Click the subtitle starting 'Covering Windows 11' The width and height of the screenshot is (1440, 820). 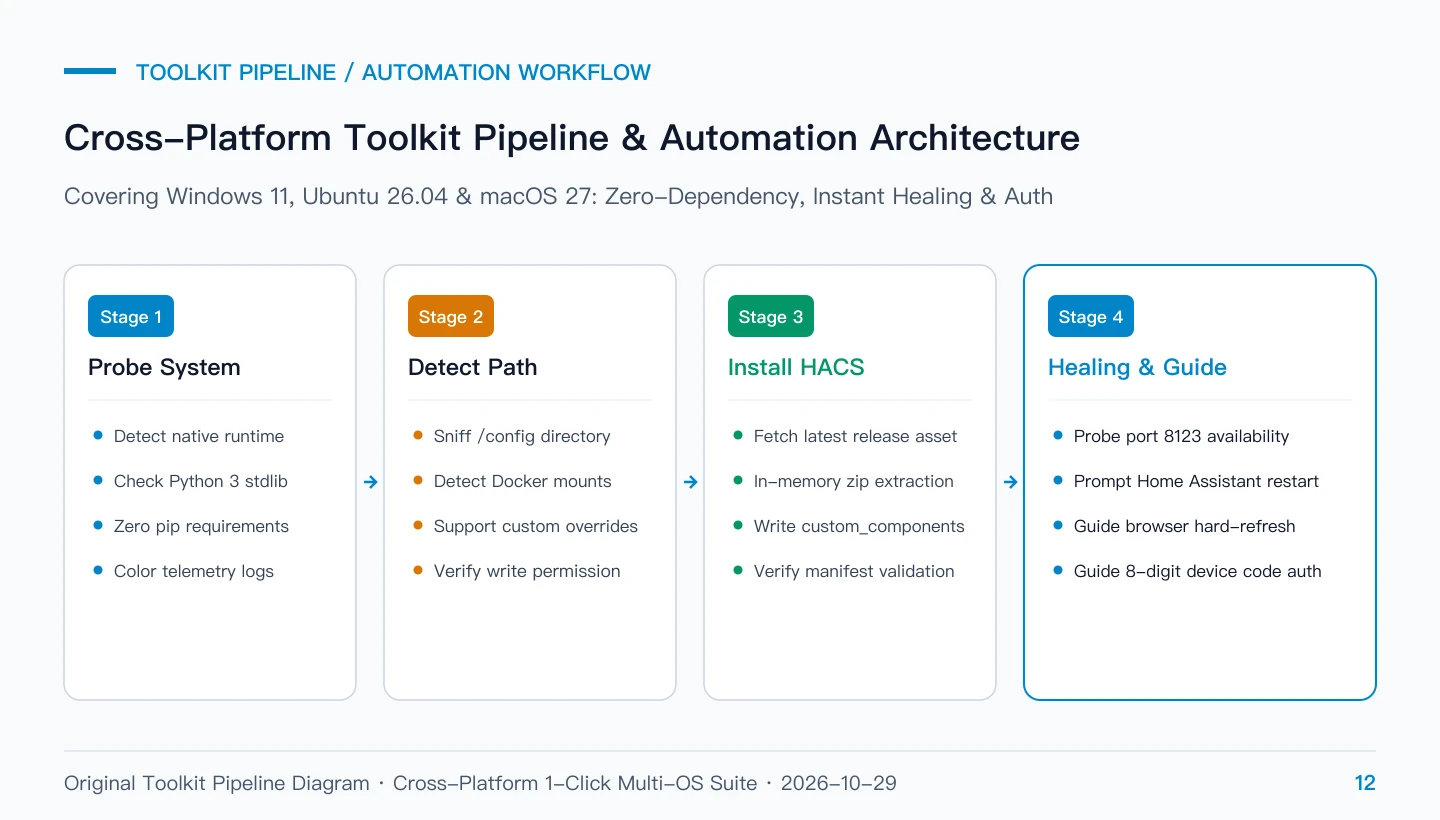click(558, 196)
